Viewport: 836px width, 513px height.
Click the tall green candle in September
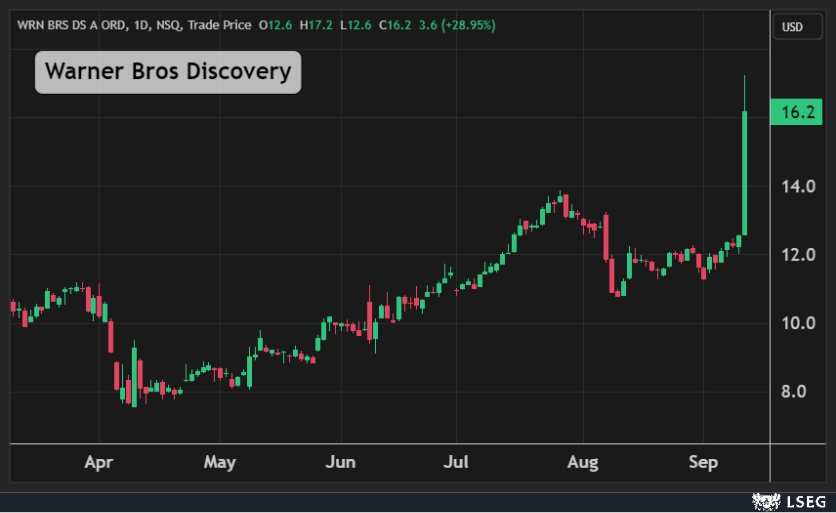pos(744,170)
